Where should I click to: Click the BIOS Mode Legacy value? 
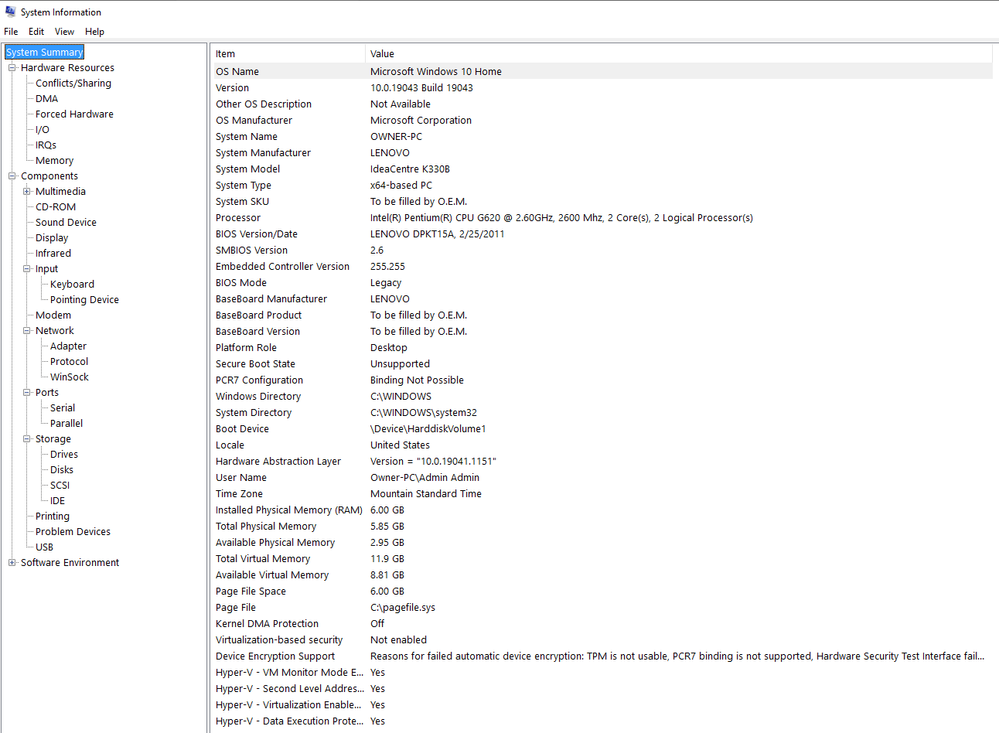coord(385,283)
